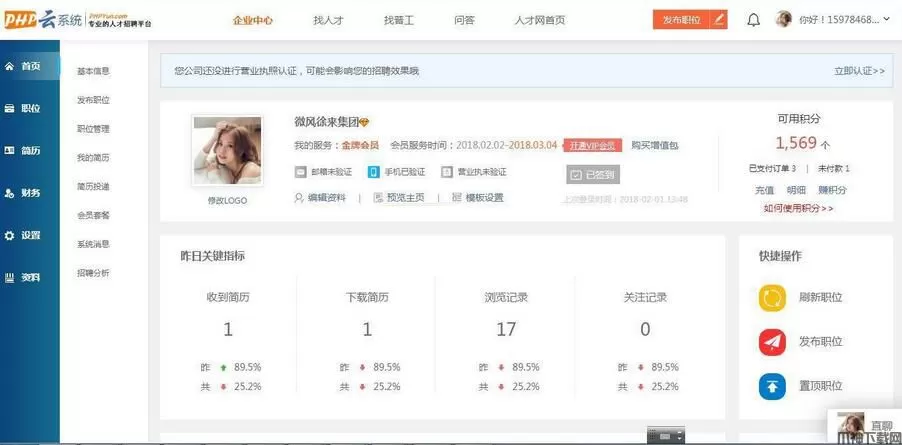Click the company logo photo
This screenshot has width=902, height=445.
227,151
